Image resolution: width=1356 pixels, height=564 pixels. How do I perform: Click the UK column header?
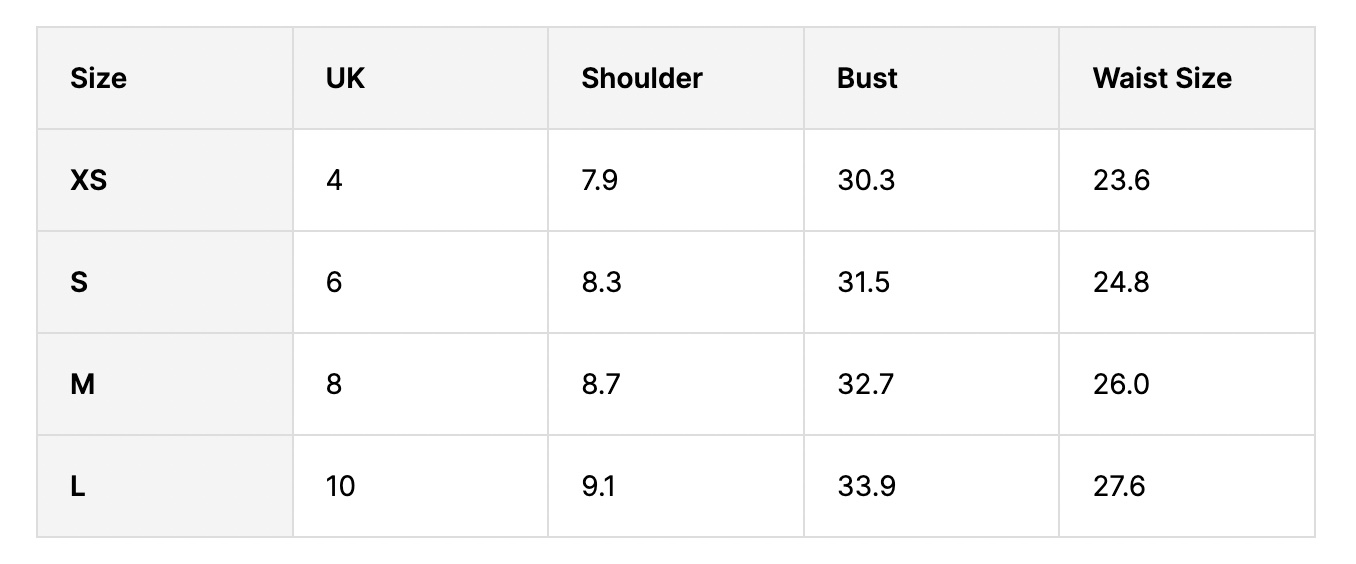click(x=346, y=78)
